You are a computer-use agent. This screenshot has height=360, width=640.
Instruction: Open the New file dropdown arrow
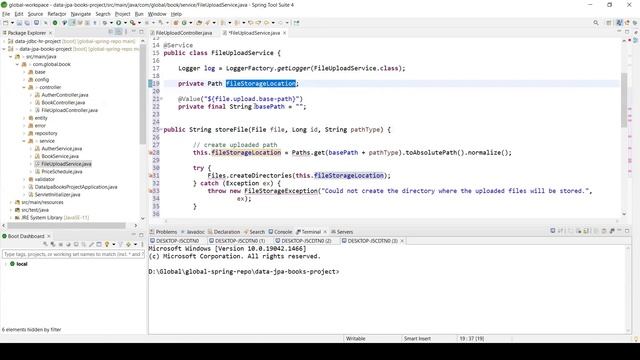point(12,23)
